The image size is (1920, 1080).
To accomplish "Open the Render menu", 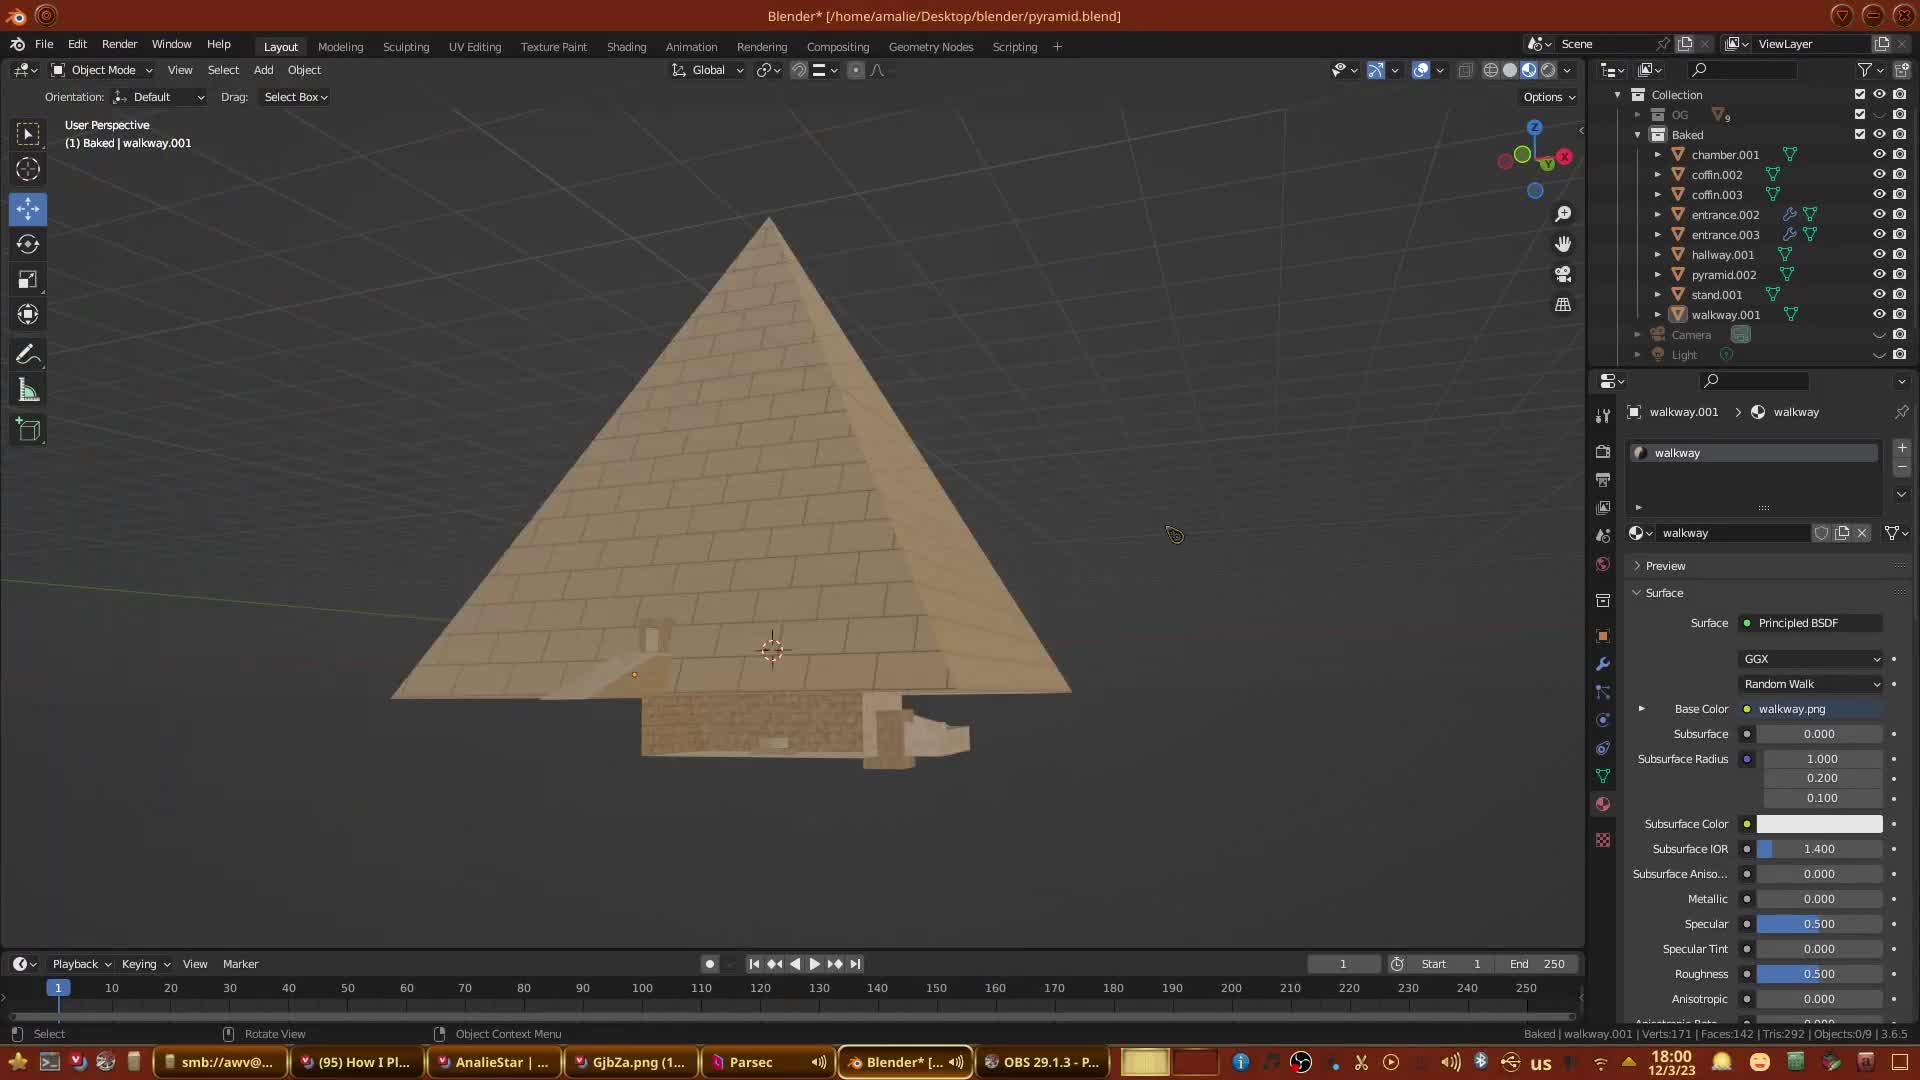I will coord(119,44).
